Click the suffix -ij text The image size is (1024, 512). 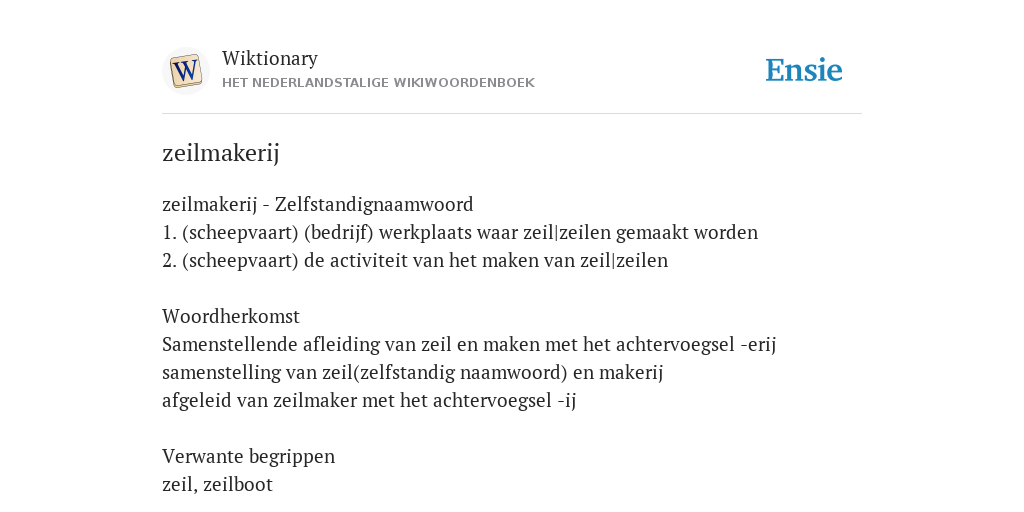click(567, 400)
